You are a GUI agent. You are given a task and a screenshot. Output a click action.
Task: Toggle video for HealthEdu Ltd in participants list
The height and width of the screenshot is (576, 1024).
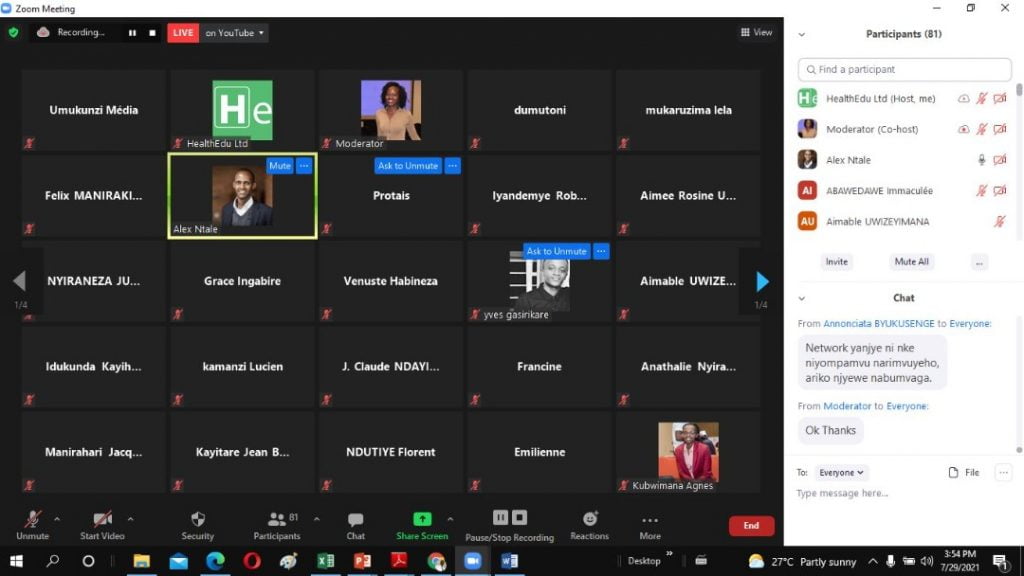click(x=1000, y=99)
